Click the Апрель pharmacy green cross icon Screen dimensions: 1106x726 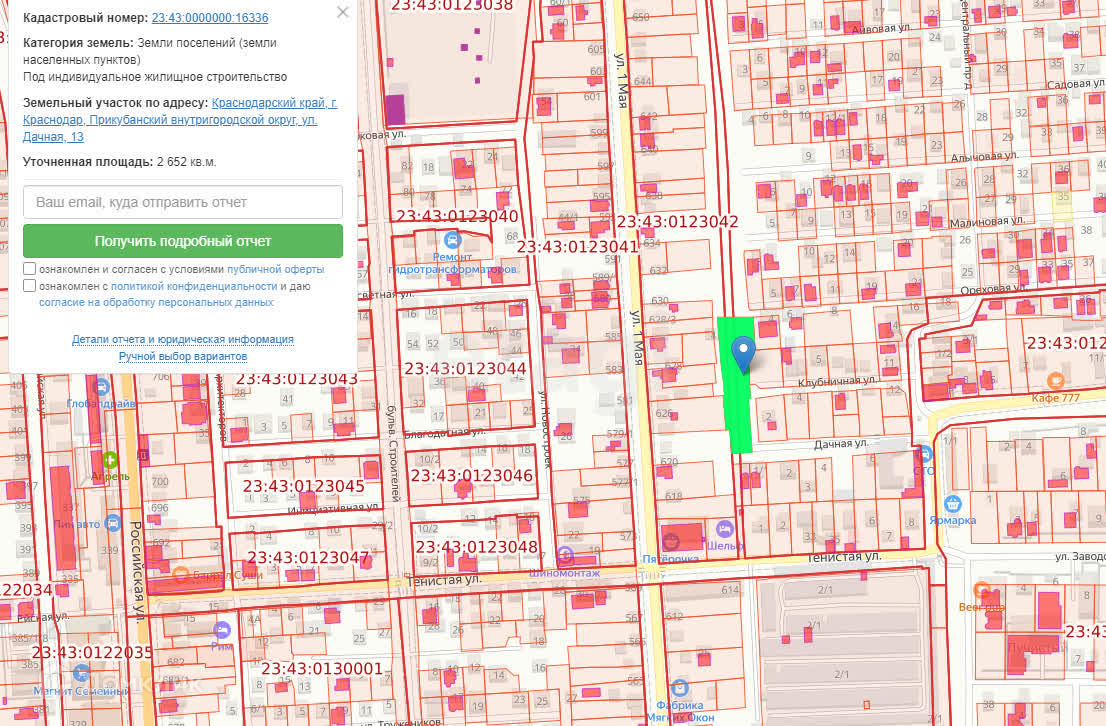point(110,461)
